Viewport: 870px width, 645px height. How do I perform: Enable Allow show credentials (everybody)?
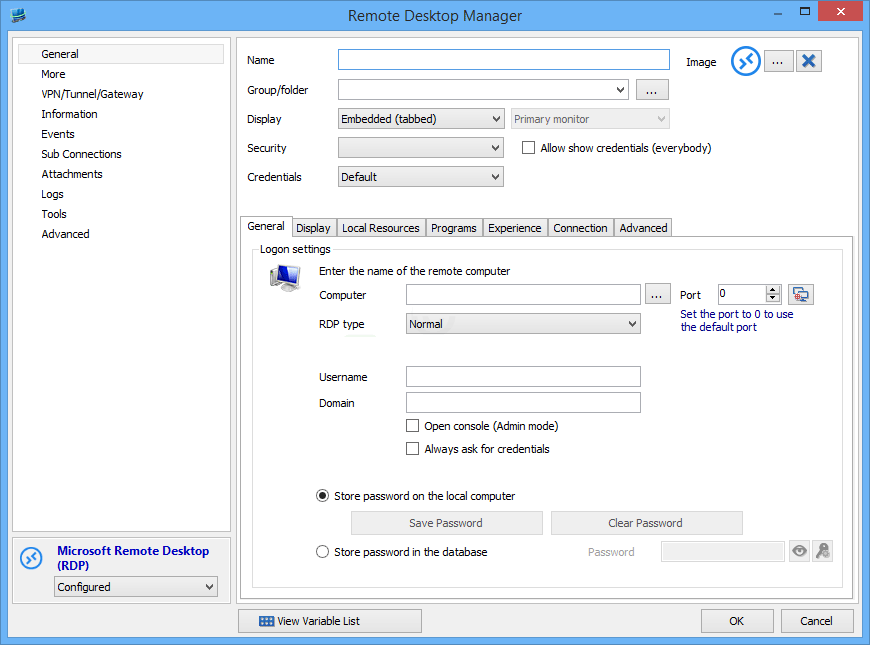(x=529, y=148)
